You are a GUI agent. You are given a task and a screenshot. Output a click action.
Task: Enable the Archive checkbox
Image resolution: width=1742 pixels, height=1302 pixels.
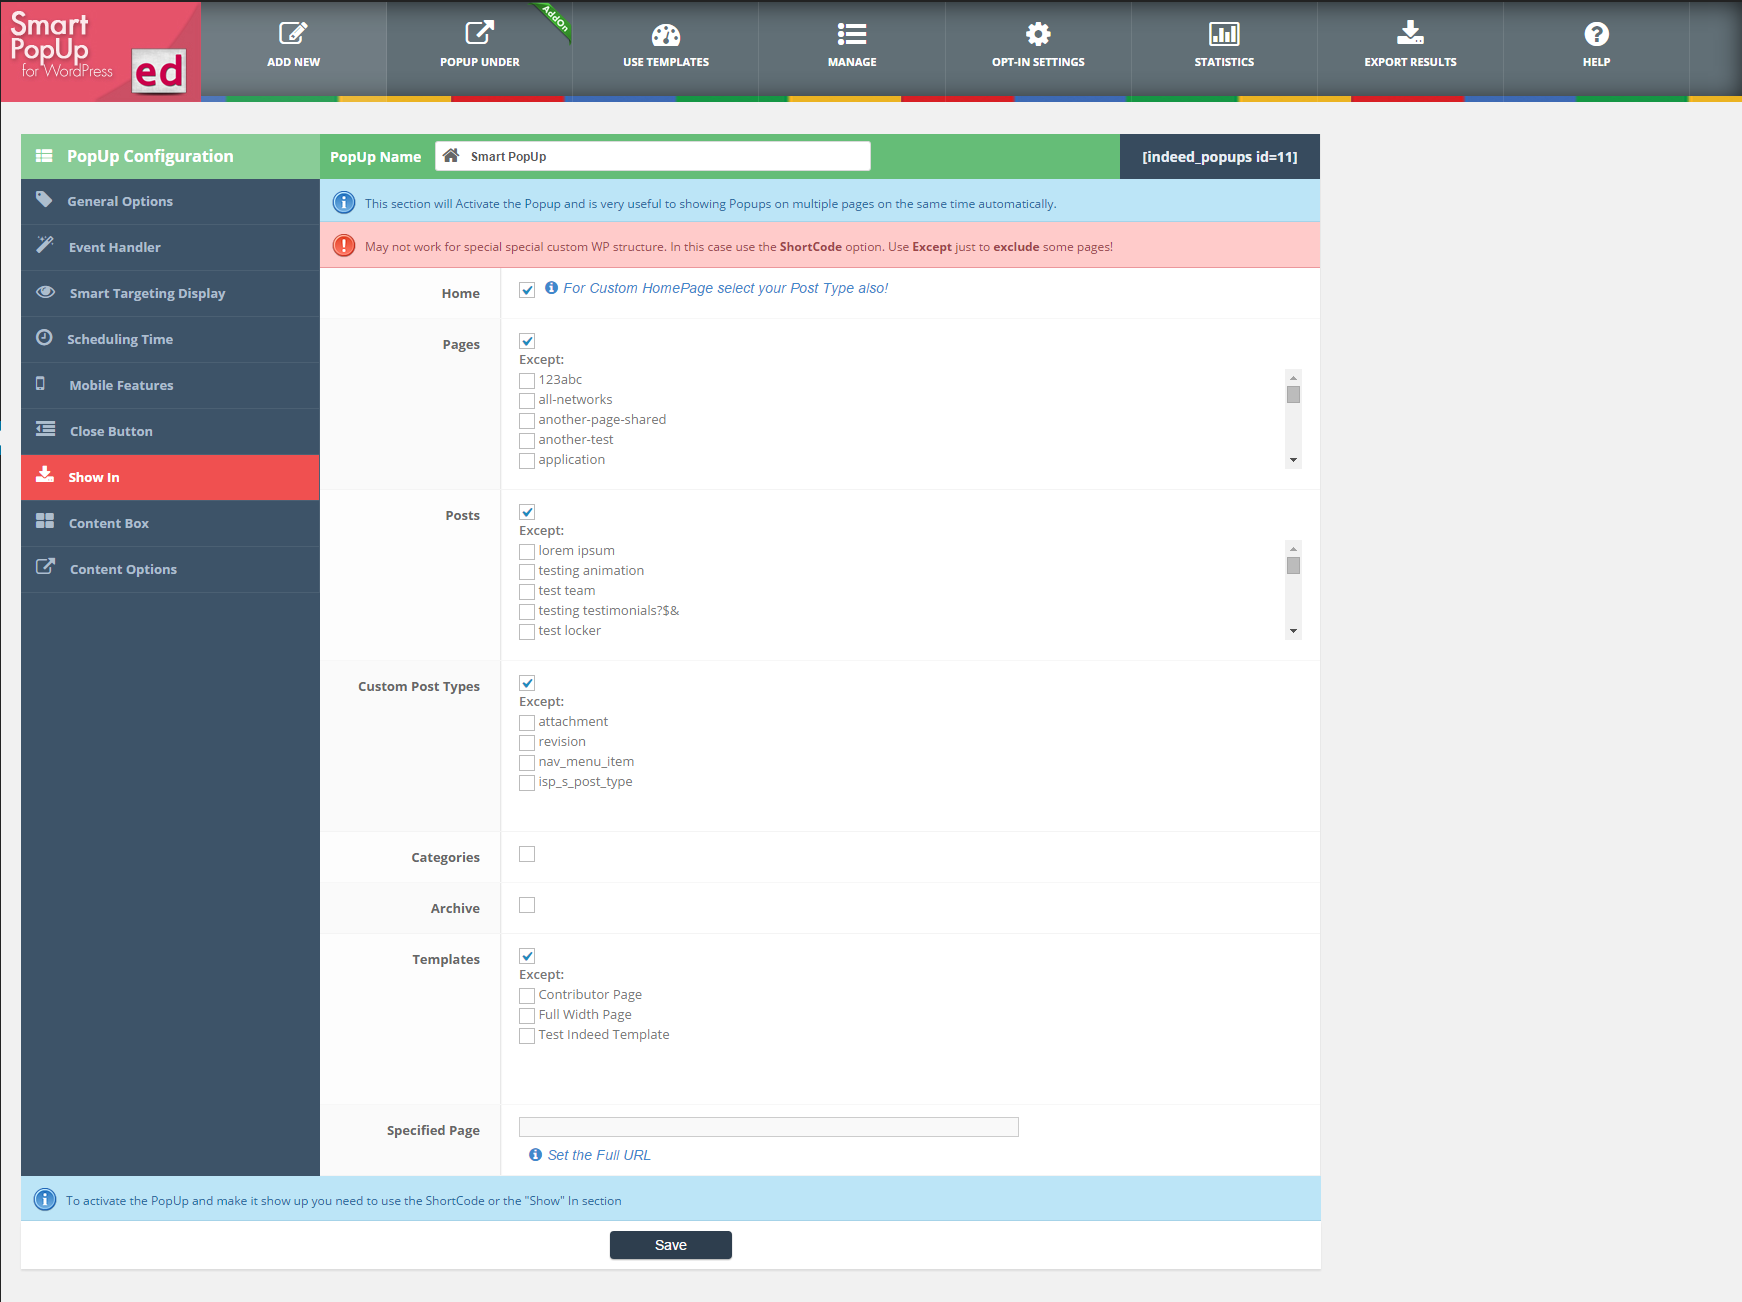tap(527, 905)
